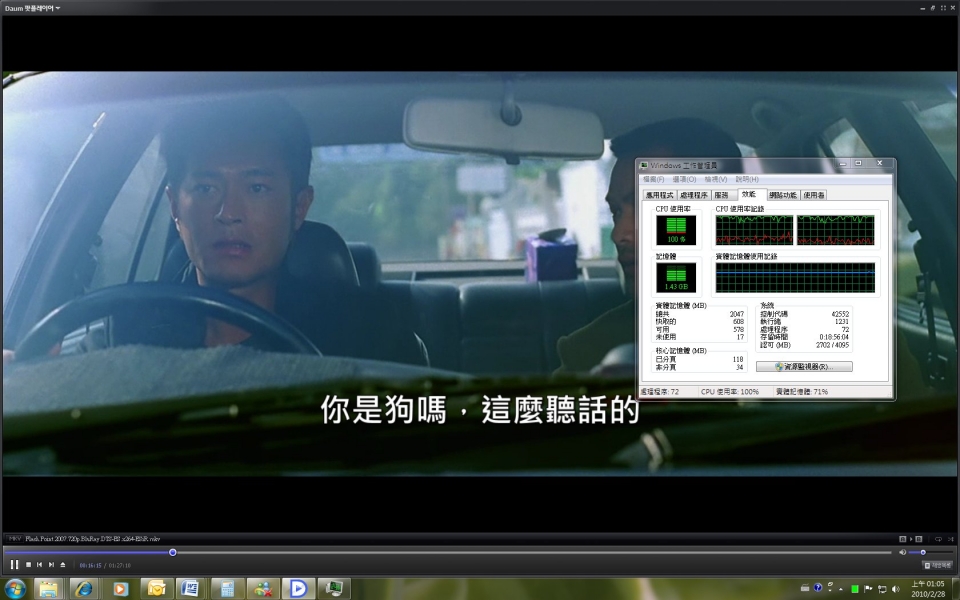Set A-B repeat start point A
Viewport: 960px width, 600px height.
coord(902,539)
